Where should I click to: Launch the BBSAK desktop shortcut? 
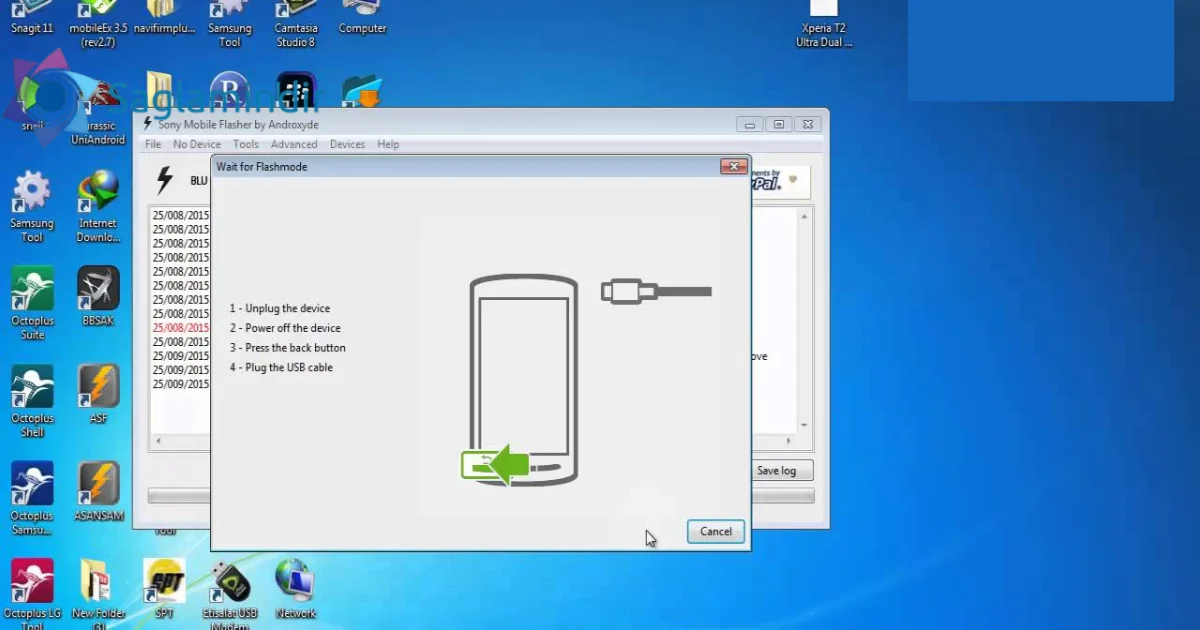(98, 296)
